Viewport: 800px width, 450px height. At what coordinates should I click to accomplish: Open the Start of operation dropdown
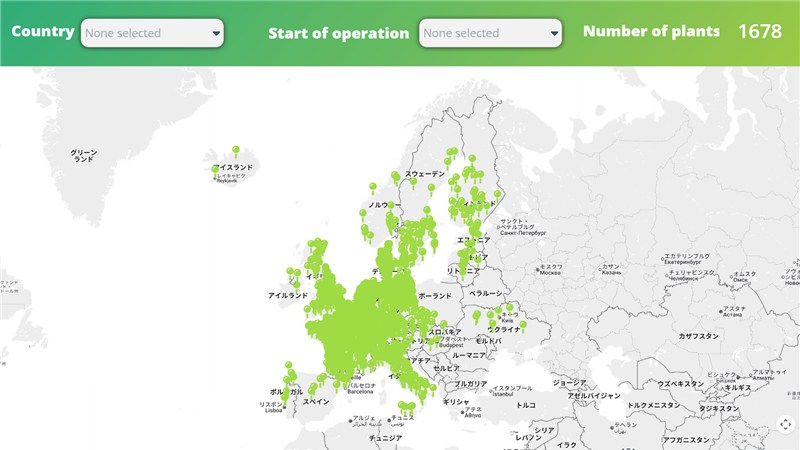[x=490, y=33]
